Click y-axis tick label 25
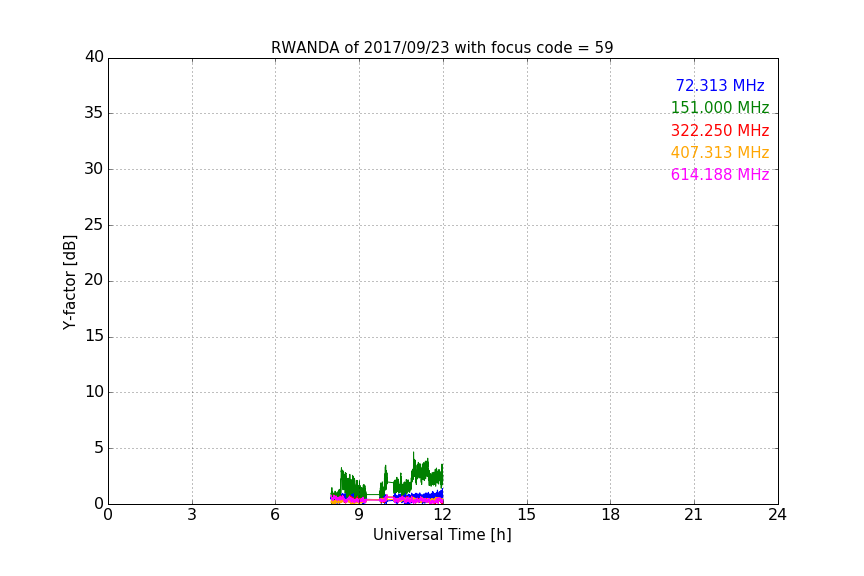The image size is (864, 576). click(x=94, y=225)
